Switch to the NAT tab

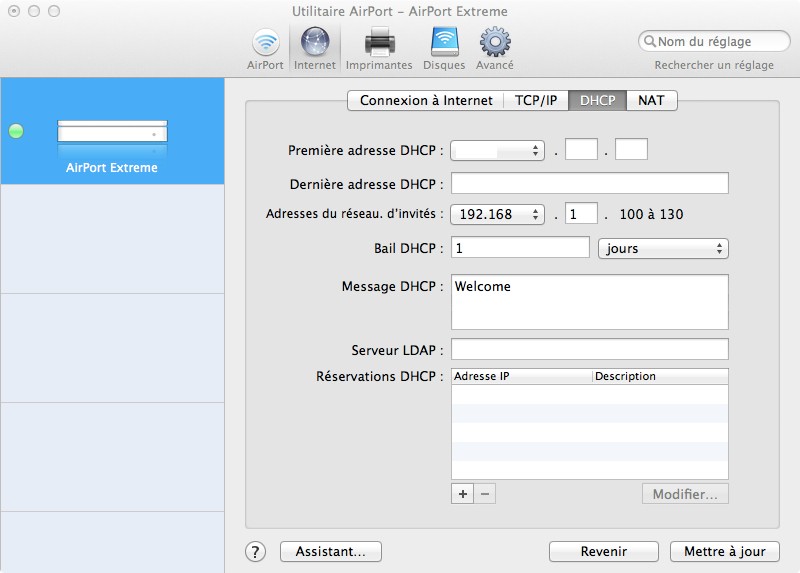coord(651,100)
